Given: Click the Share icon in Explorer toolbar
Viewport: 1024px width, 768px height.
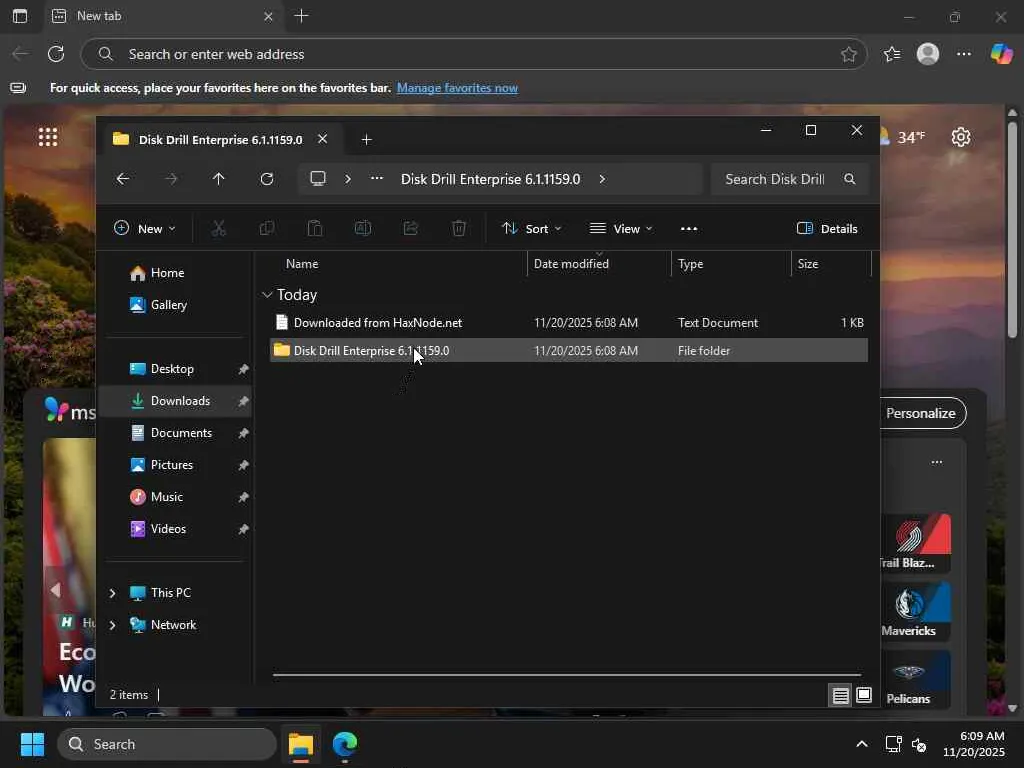Looking at the screenshot, I should coord(411,229).
